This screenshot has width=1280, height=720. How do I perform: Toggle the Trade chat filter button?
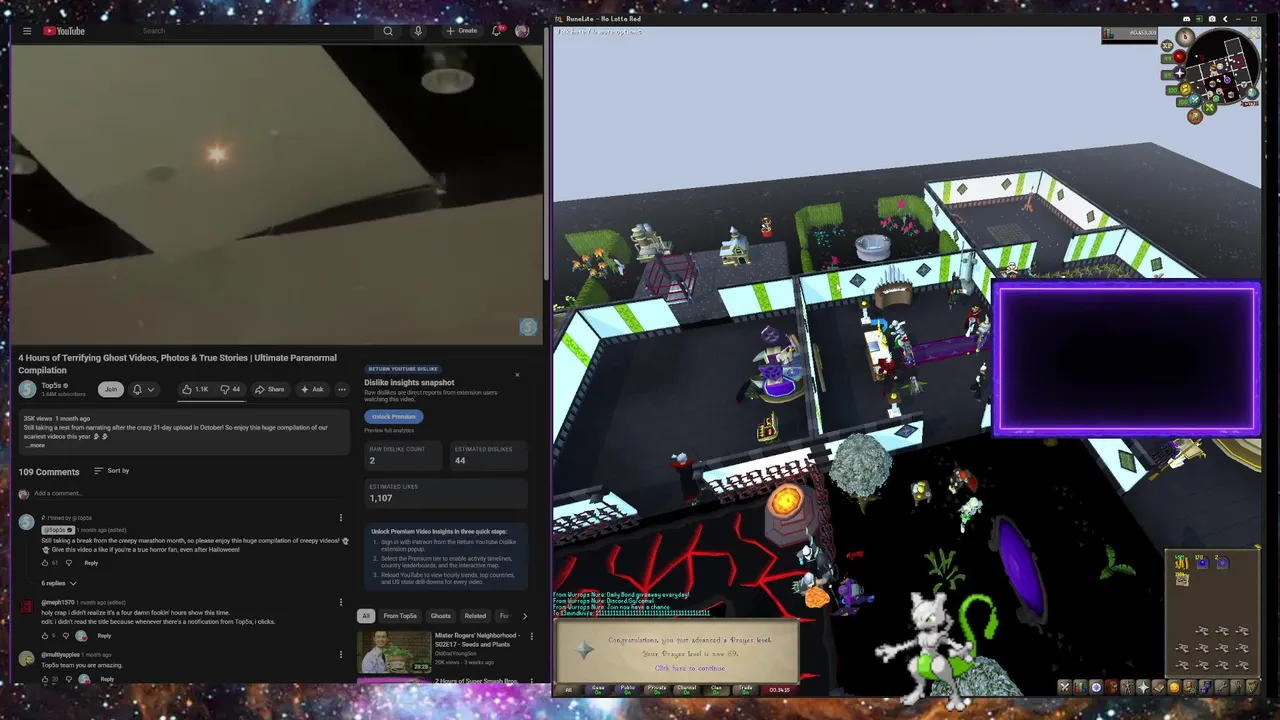pyautogui.click(x=746, y=689)
